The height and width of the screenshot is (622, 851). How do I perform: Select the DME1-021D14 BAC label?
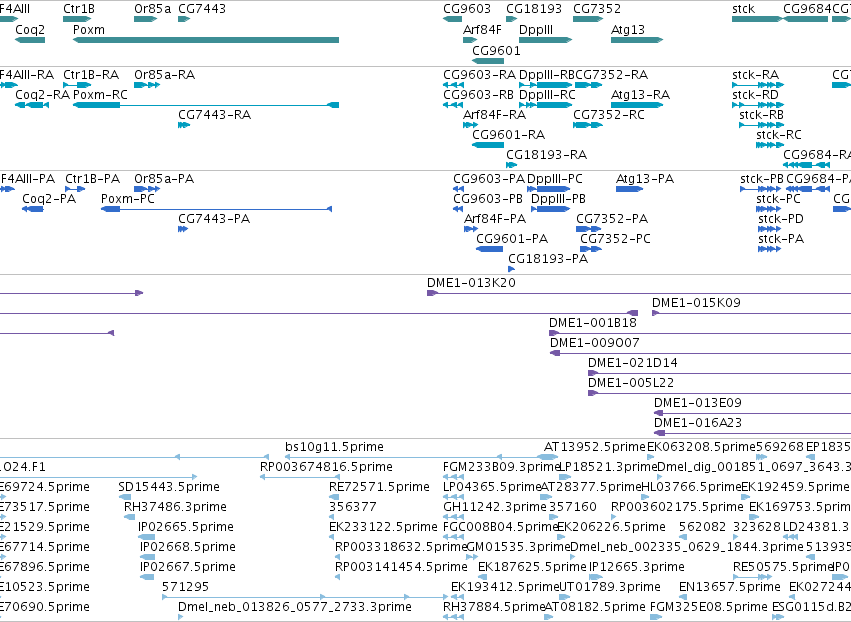[633, 364]
